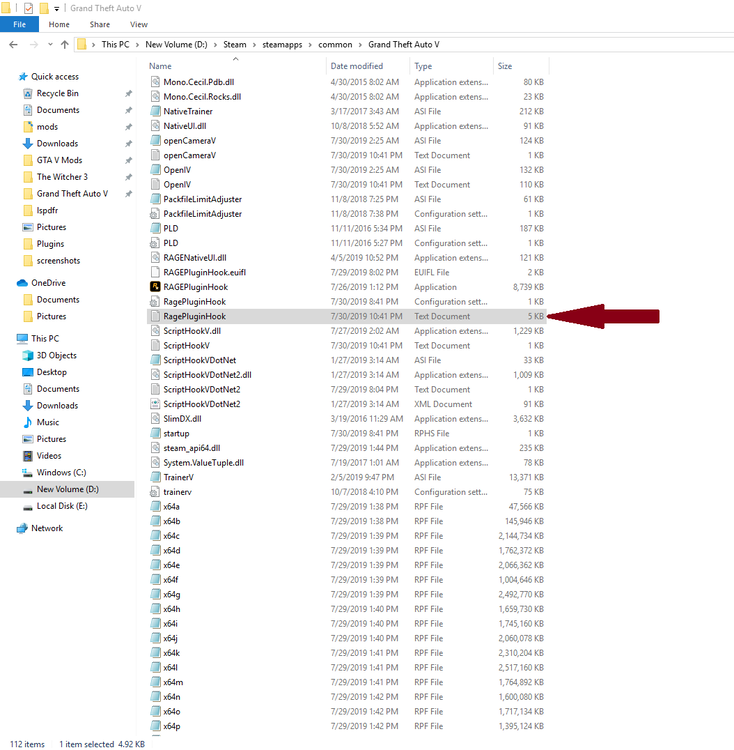Click the Forward navigation arrow

click(x=33, y=44)
